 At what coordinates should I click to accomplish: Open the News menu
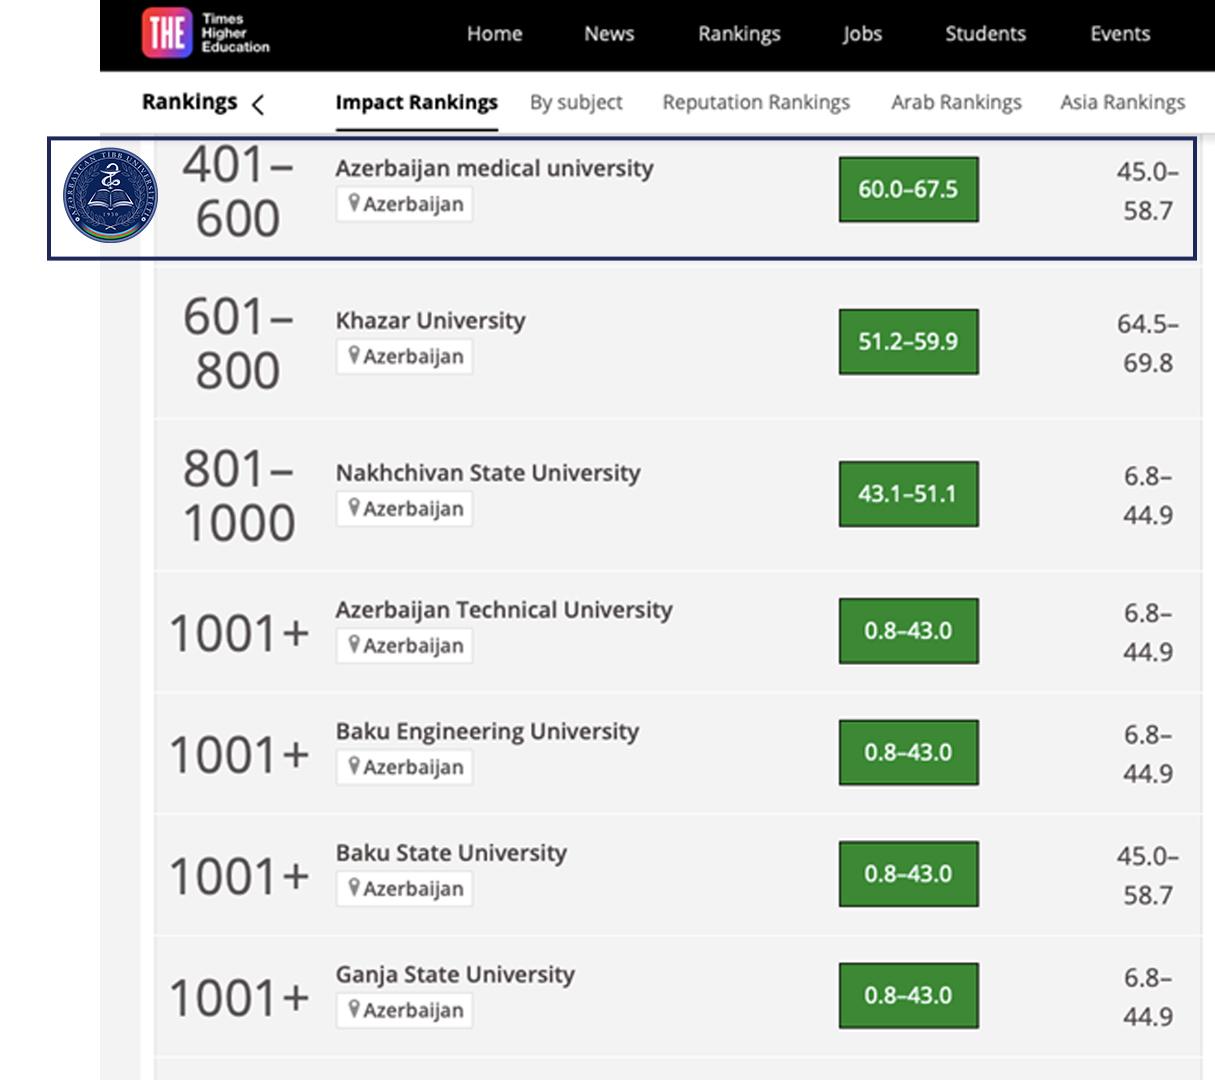609,34
